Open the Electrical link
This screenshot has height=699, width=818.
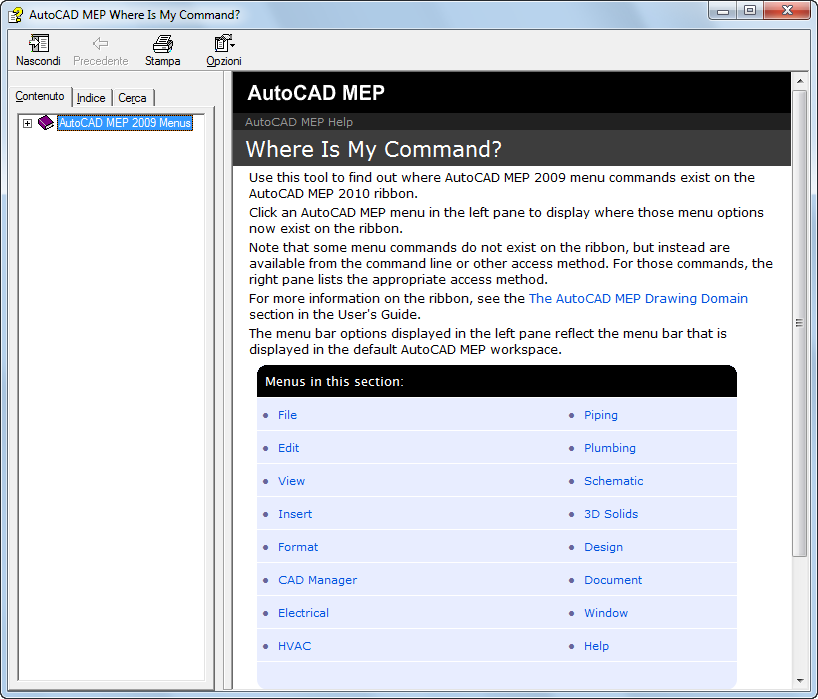tap(304, 613)
